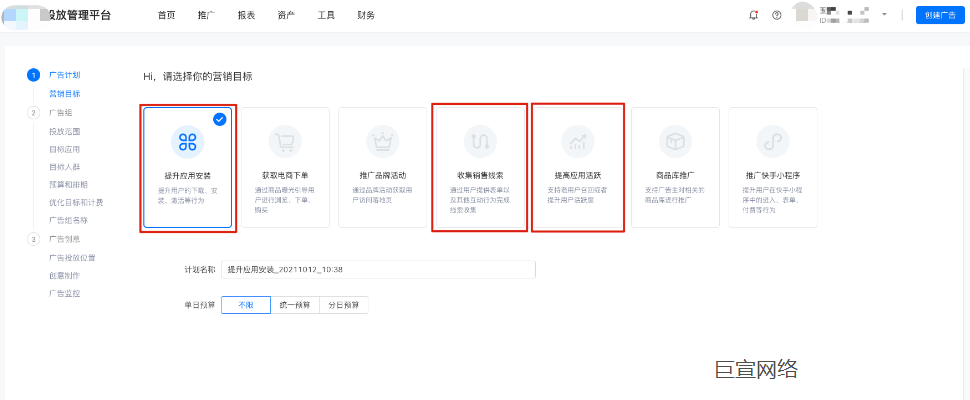Click the 提升应用安装 card title
This screenshot has height=400, width=970.
coord(187,175)
